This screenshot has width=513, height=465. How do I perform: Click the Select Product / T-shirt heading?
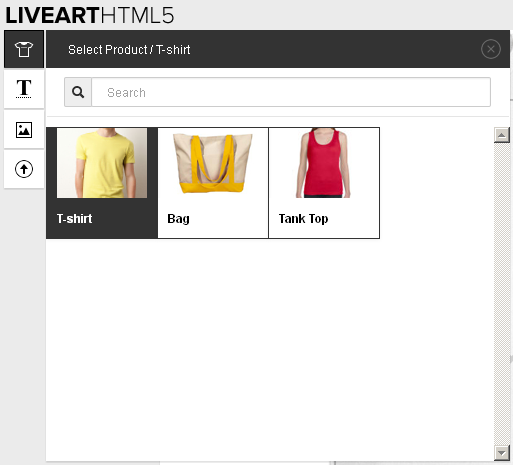pos(129,50)
